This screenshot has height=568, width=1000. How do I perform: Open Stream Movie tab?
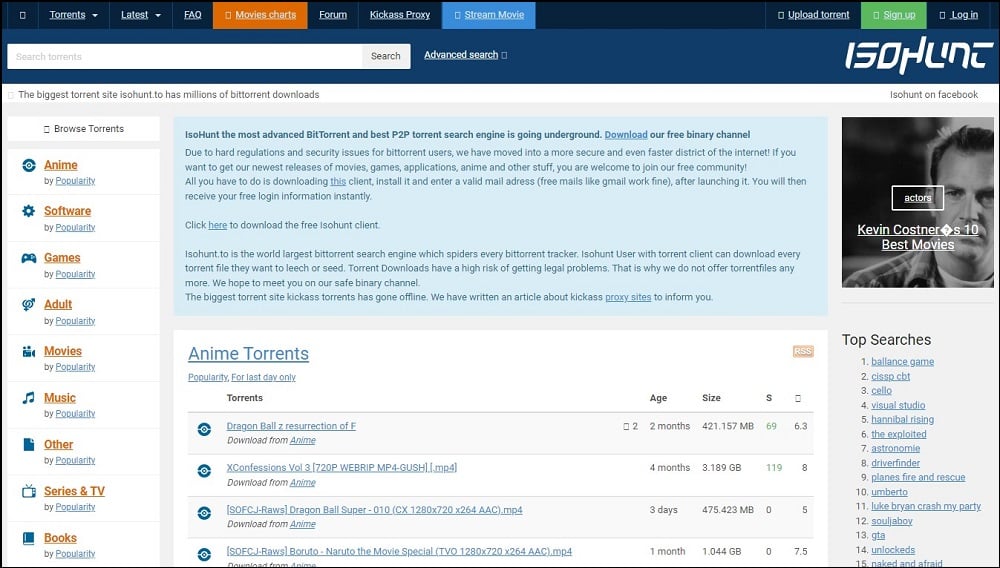[x=489, y=15]
